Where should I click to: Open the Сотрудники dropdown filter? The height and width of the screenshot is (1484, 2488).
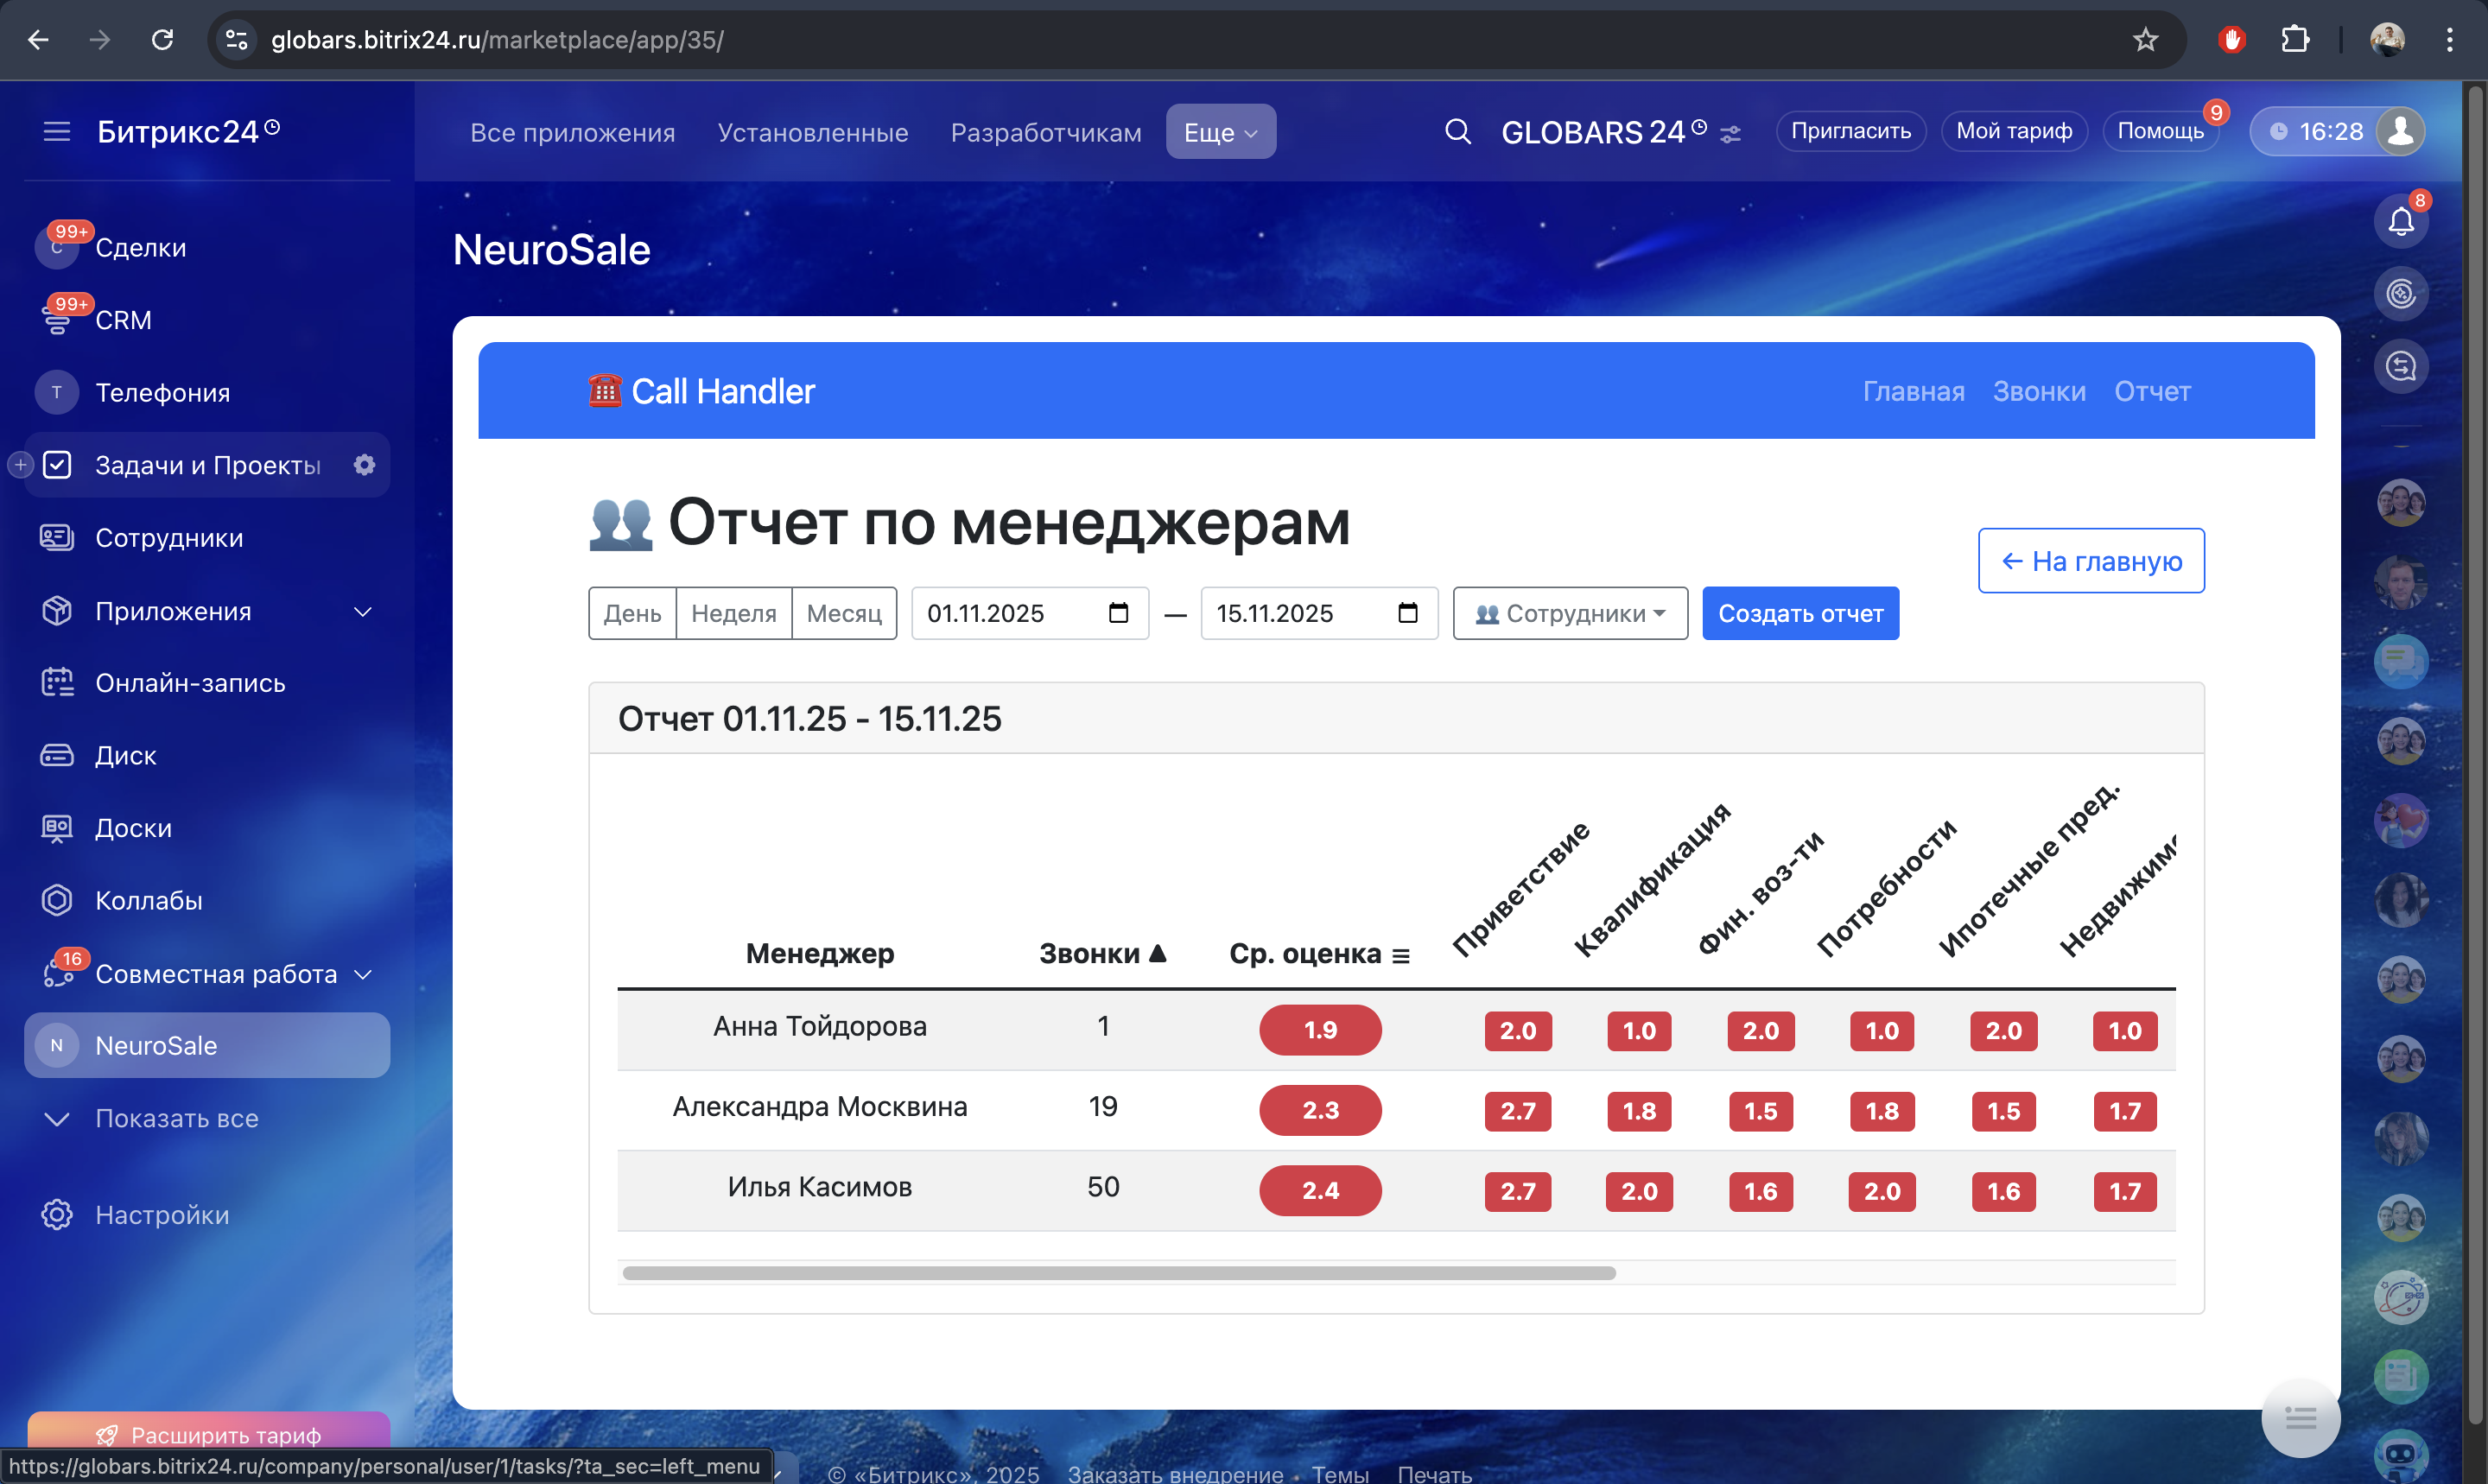click(x=1569, y=613)
